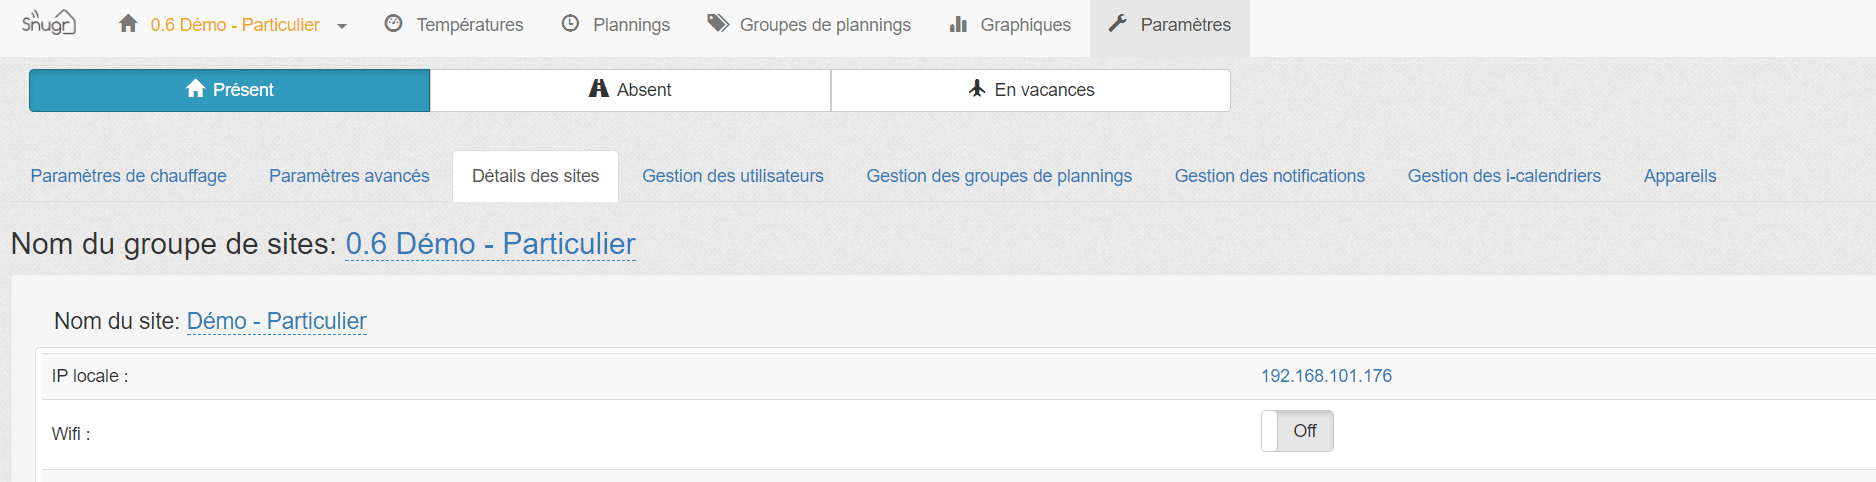This screenshot has width=1876, height=482.
Task: Open Gestion des notifications tab
Action: click(x=1270, y=176)
